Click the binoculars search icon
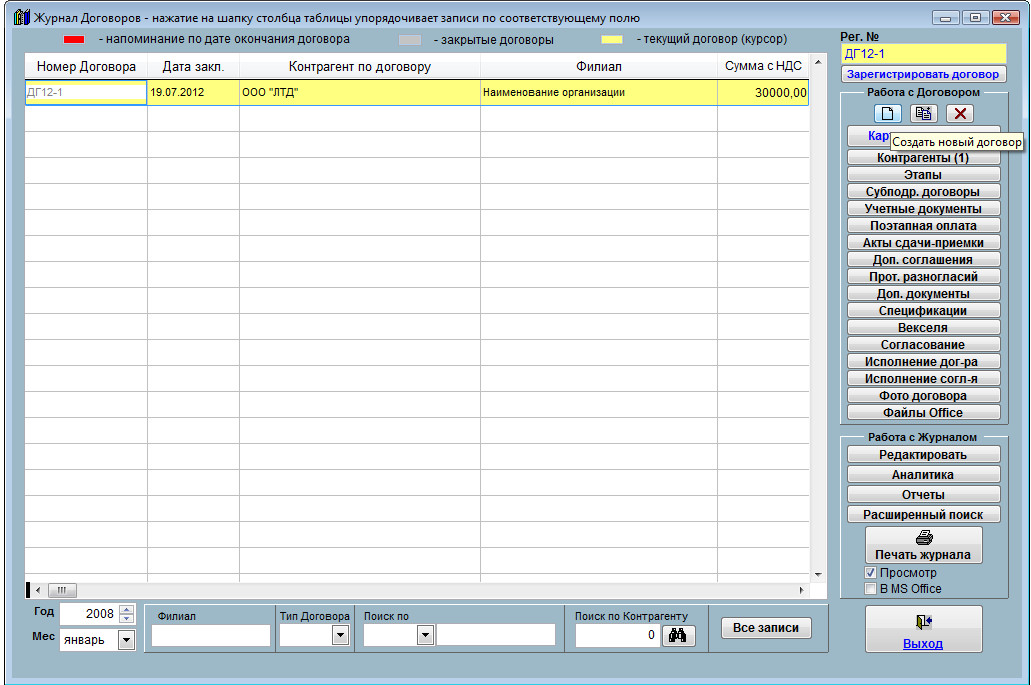Viewport: 1031px width, 685px height. pyautogui.click(x=678, y=635)
